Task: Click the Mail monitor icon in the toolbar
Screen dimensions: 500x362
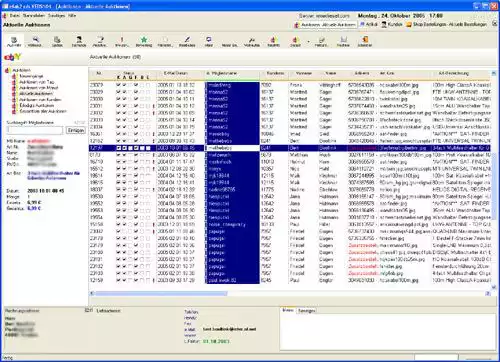Action: tap(209, 39)
